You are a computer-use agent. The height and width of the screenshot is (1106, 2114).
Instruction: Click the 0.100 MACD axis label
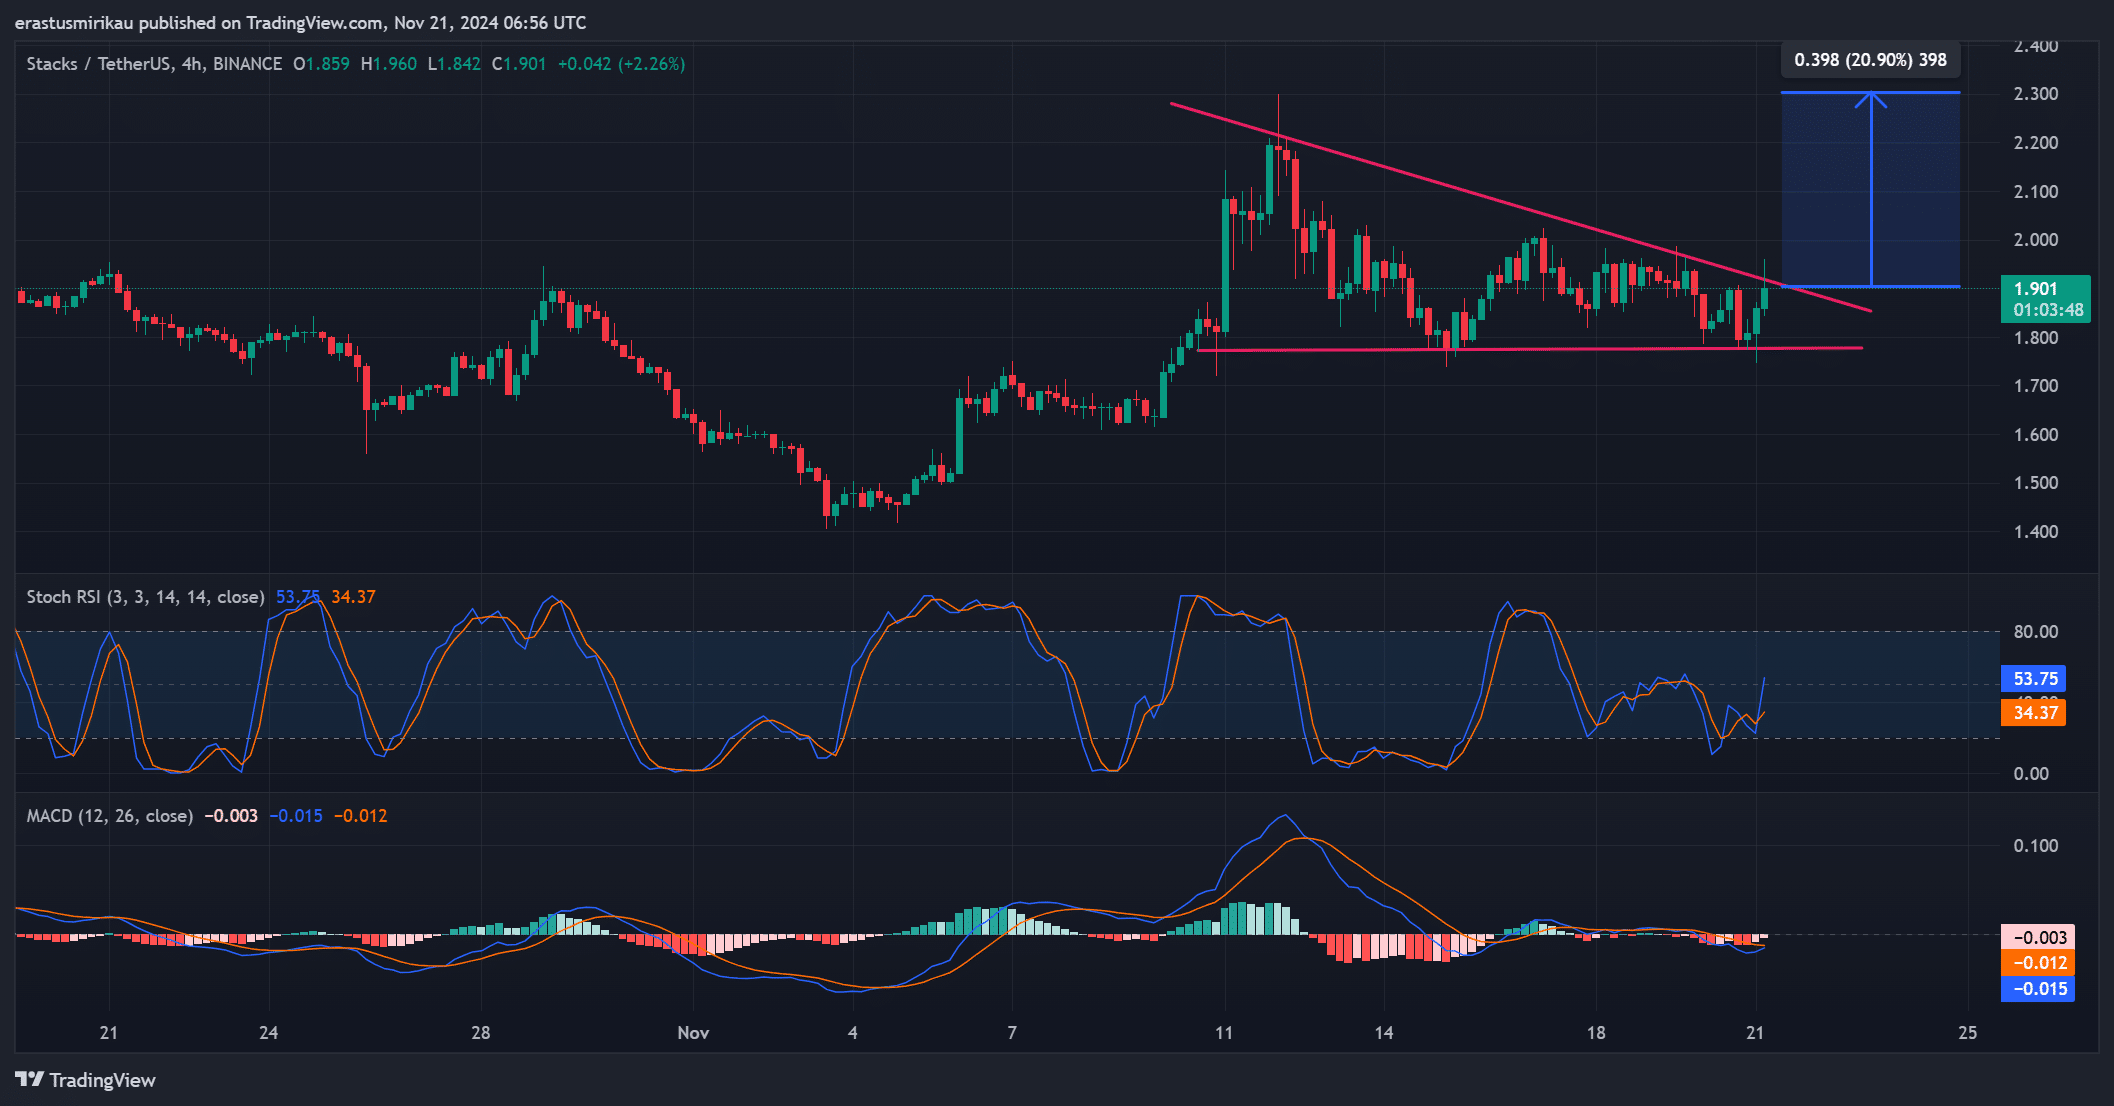click(2036, 846)
